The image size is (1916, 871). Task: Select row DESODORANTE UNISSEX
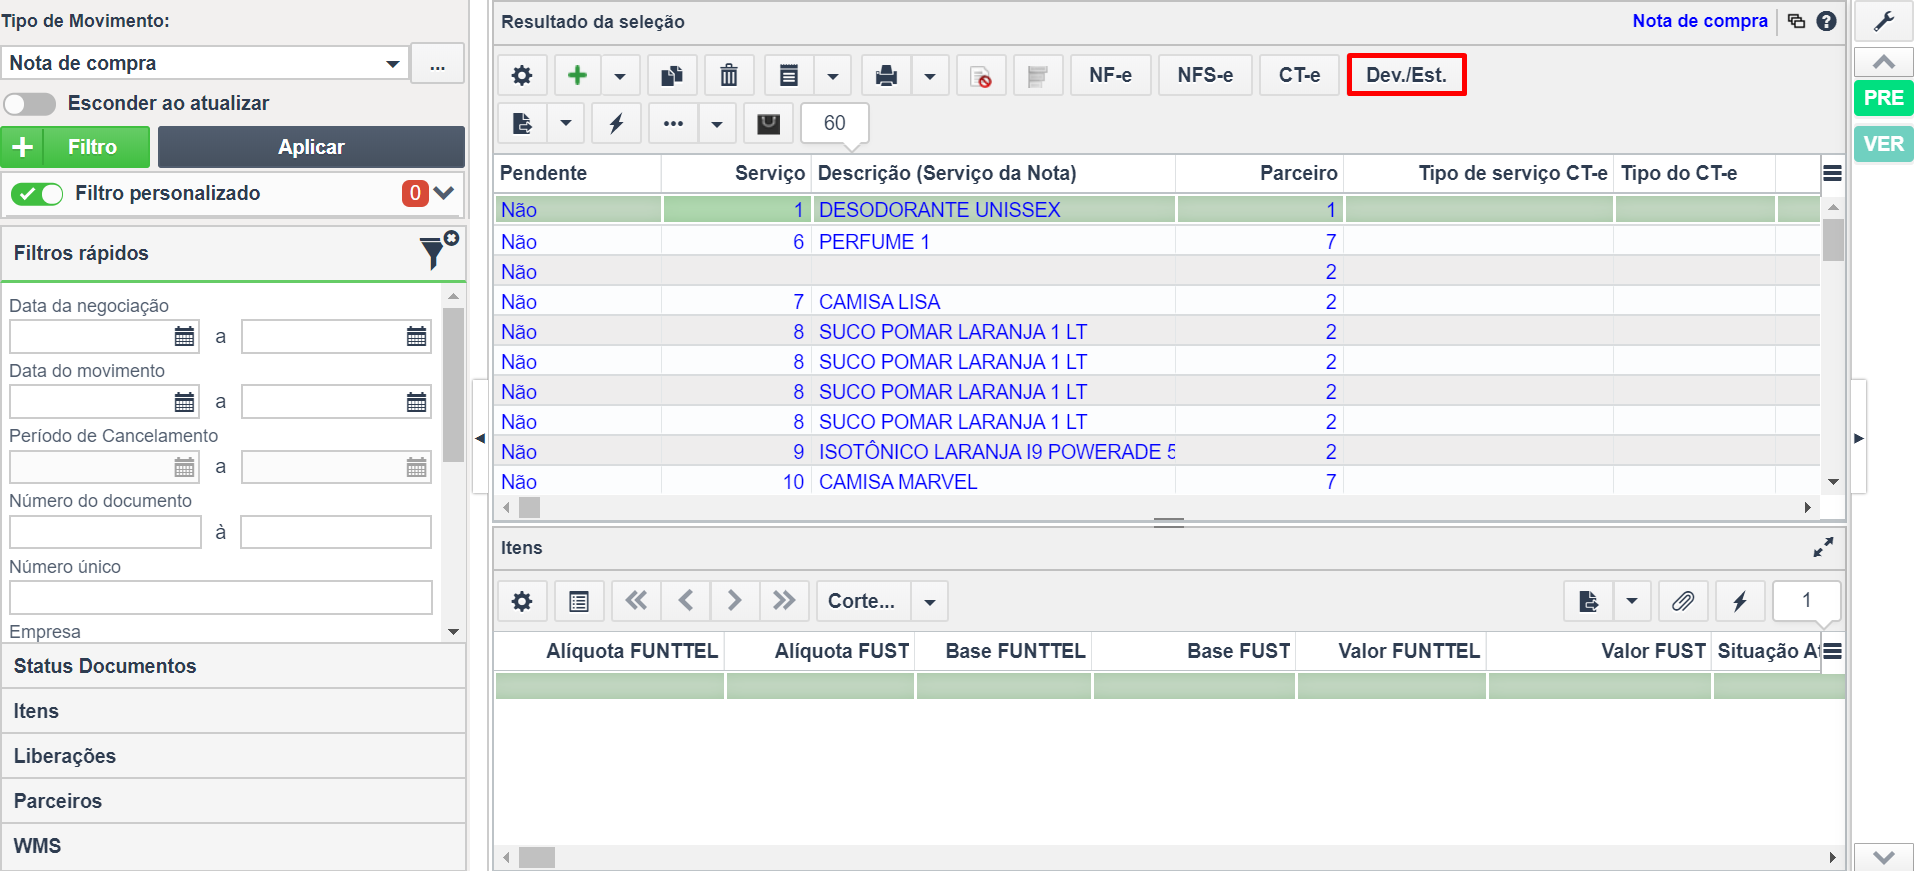tap(1157, 210)
